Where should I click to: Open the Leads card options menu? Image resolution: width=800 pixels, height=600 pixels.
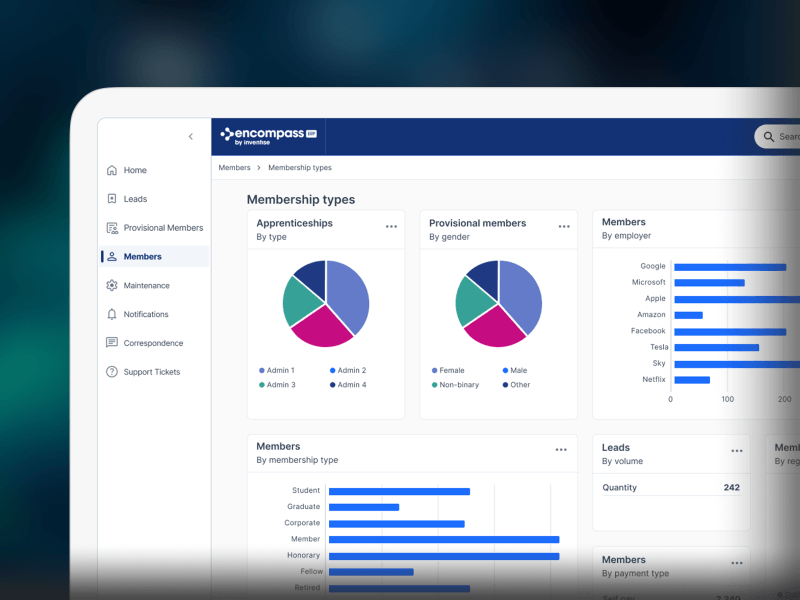click(736, 451)
